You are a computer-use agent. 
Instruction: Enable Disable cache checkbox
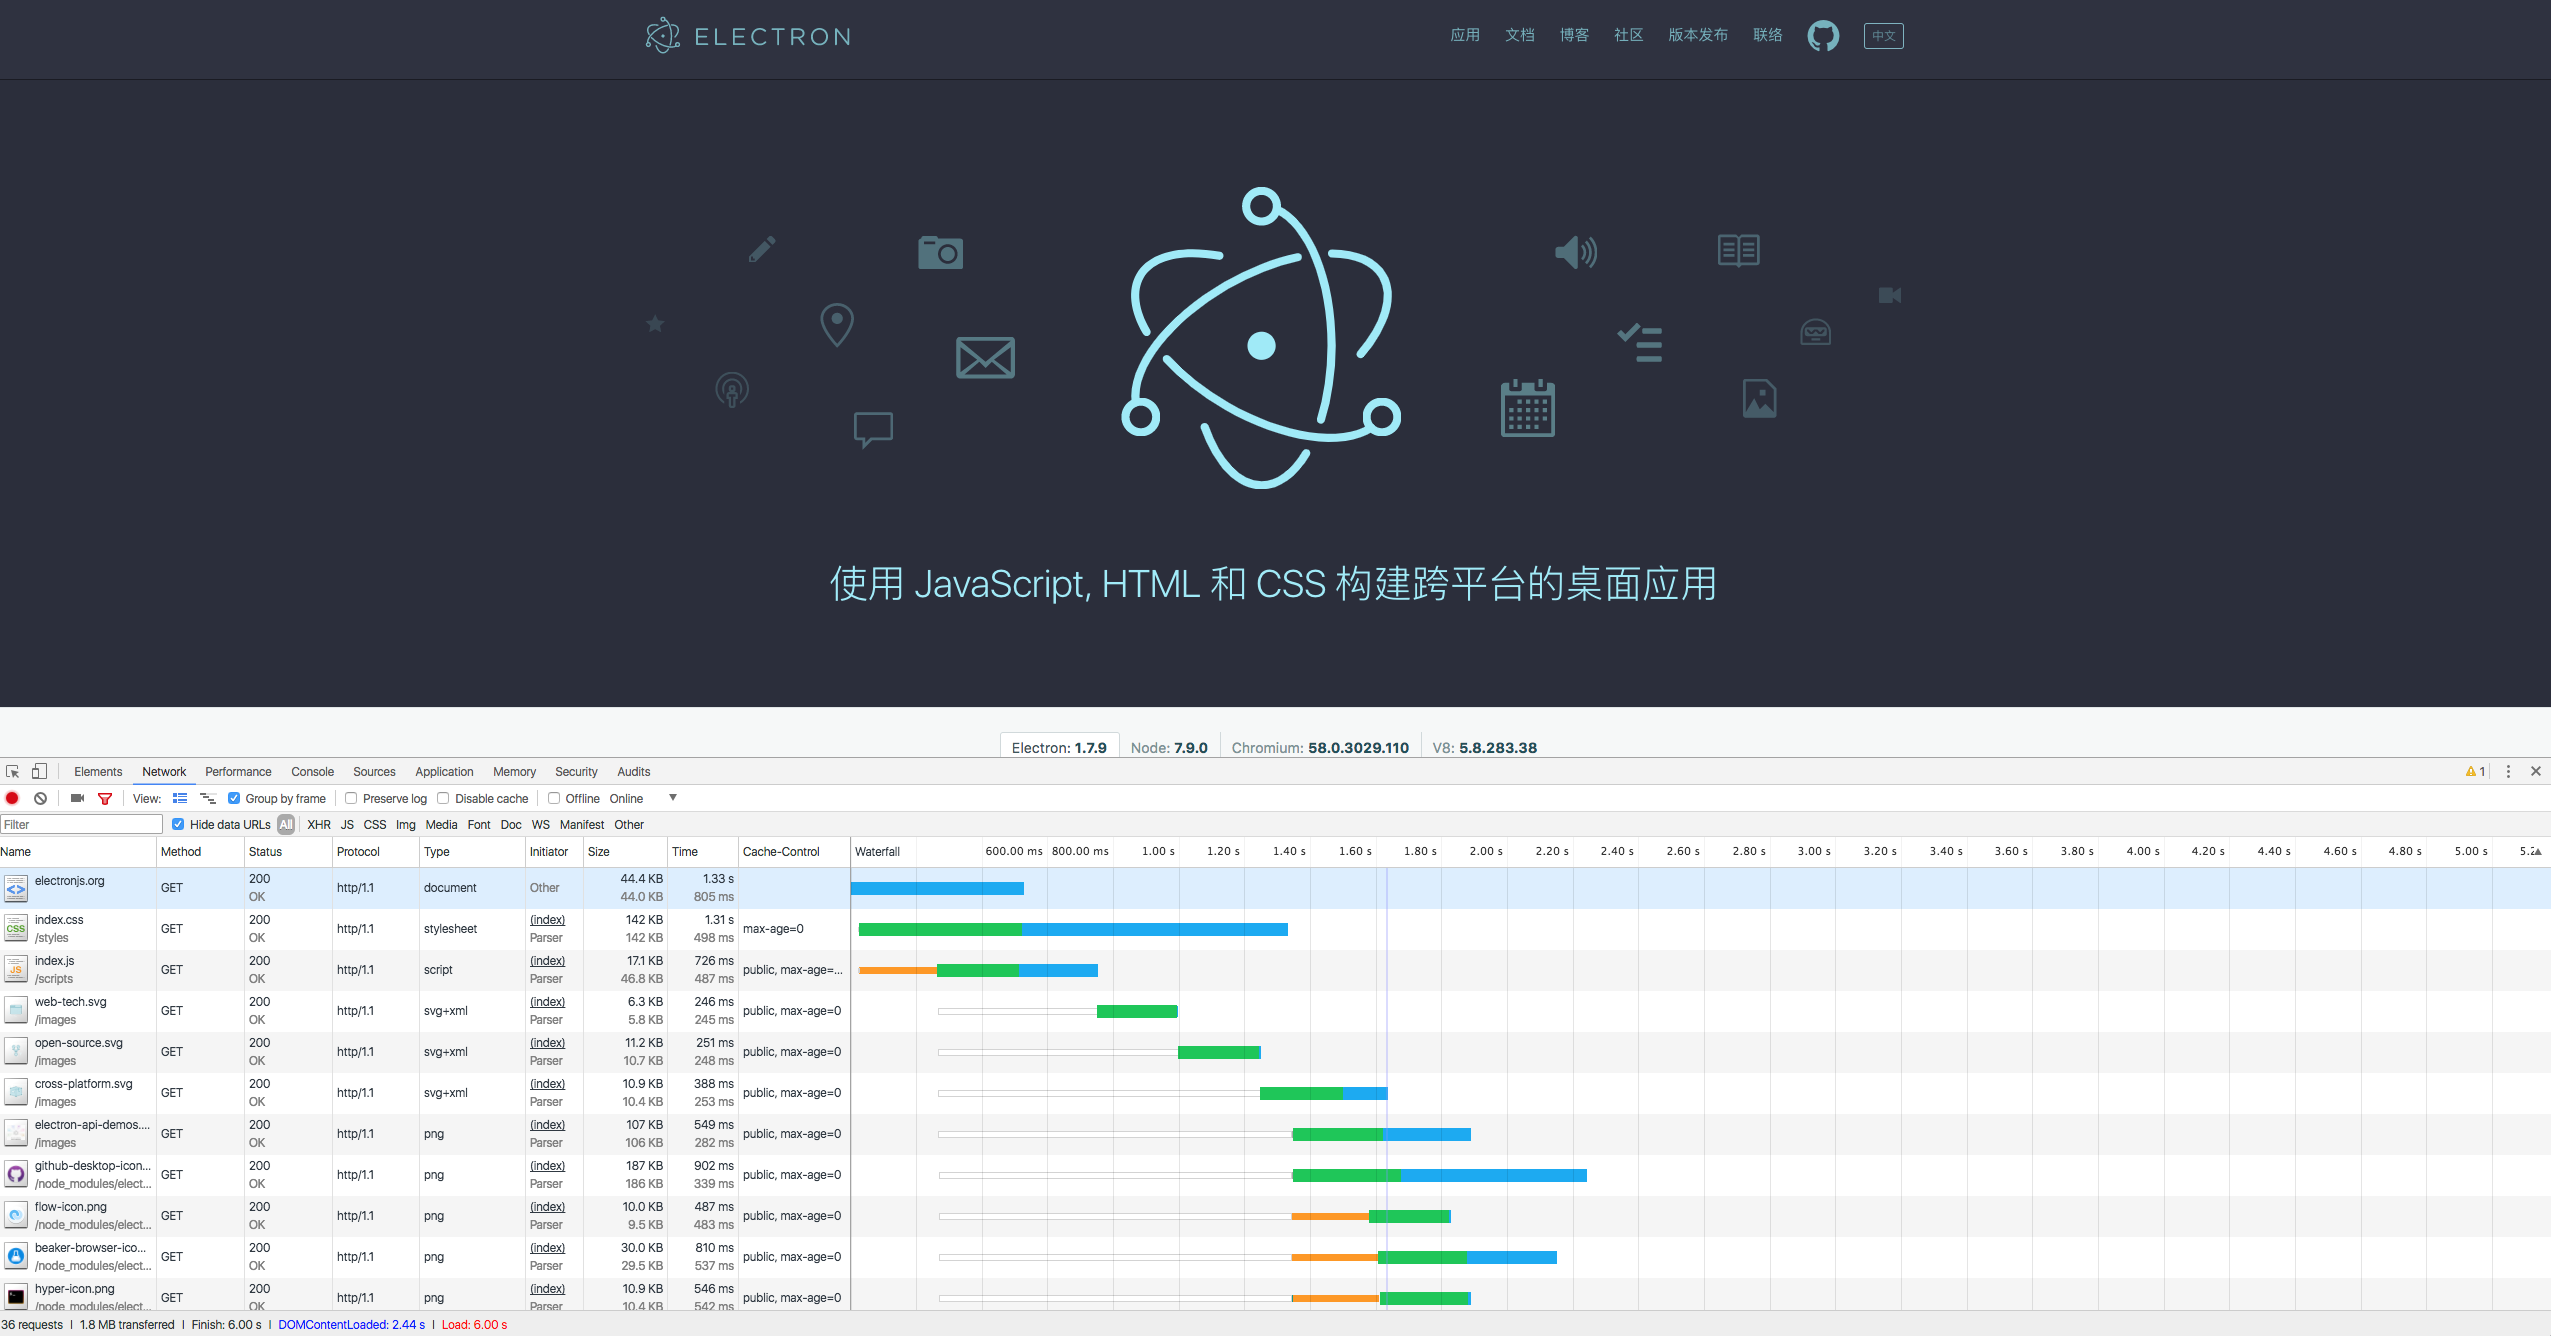click(443, 798)
